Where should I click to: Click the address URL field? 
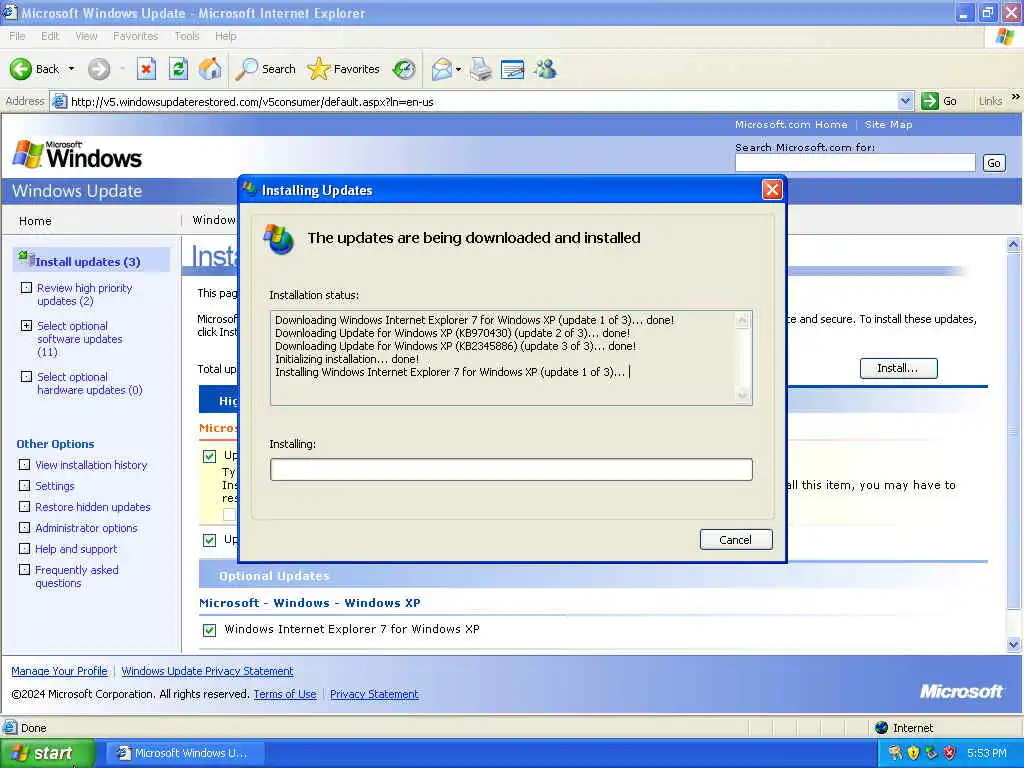tap(483, 101)
